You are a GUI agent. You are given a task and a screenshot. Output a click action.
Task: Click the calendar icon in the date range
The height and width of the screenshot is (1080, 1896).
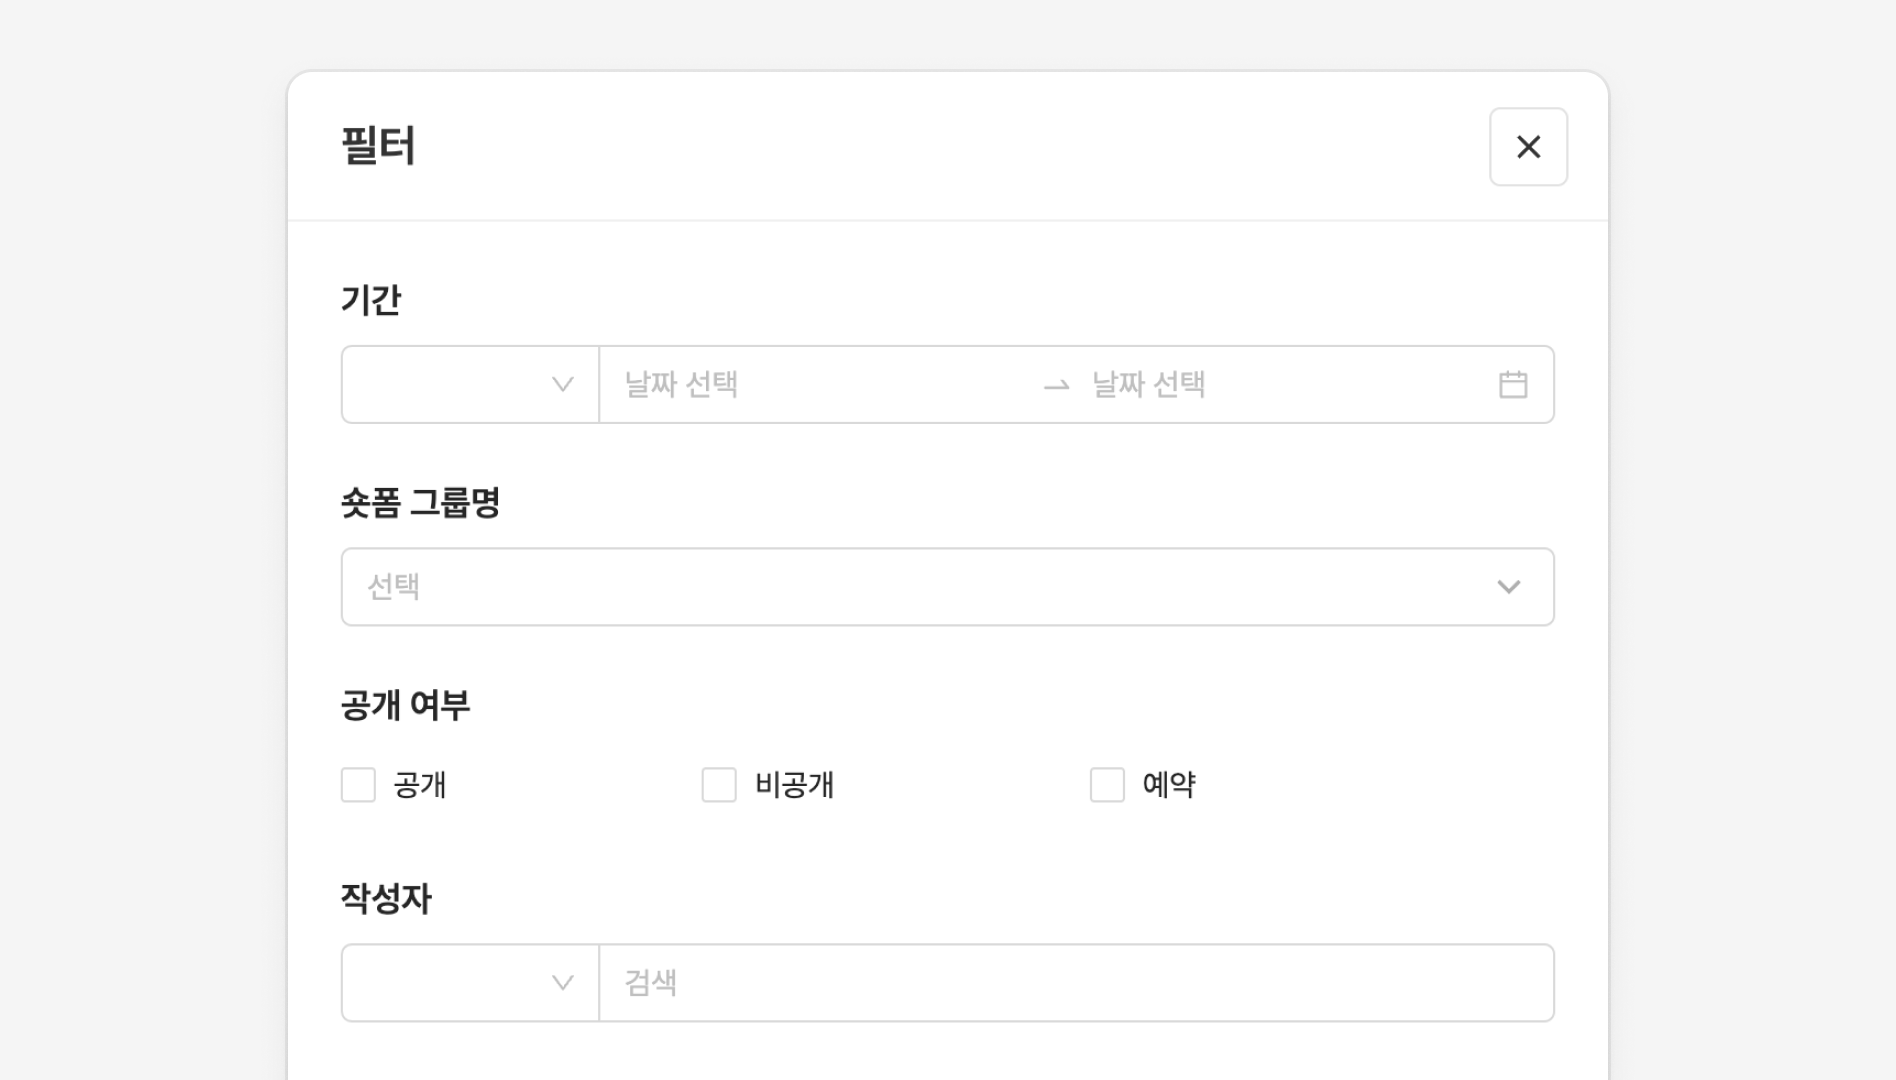click(x=1512, y=385)
